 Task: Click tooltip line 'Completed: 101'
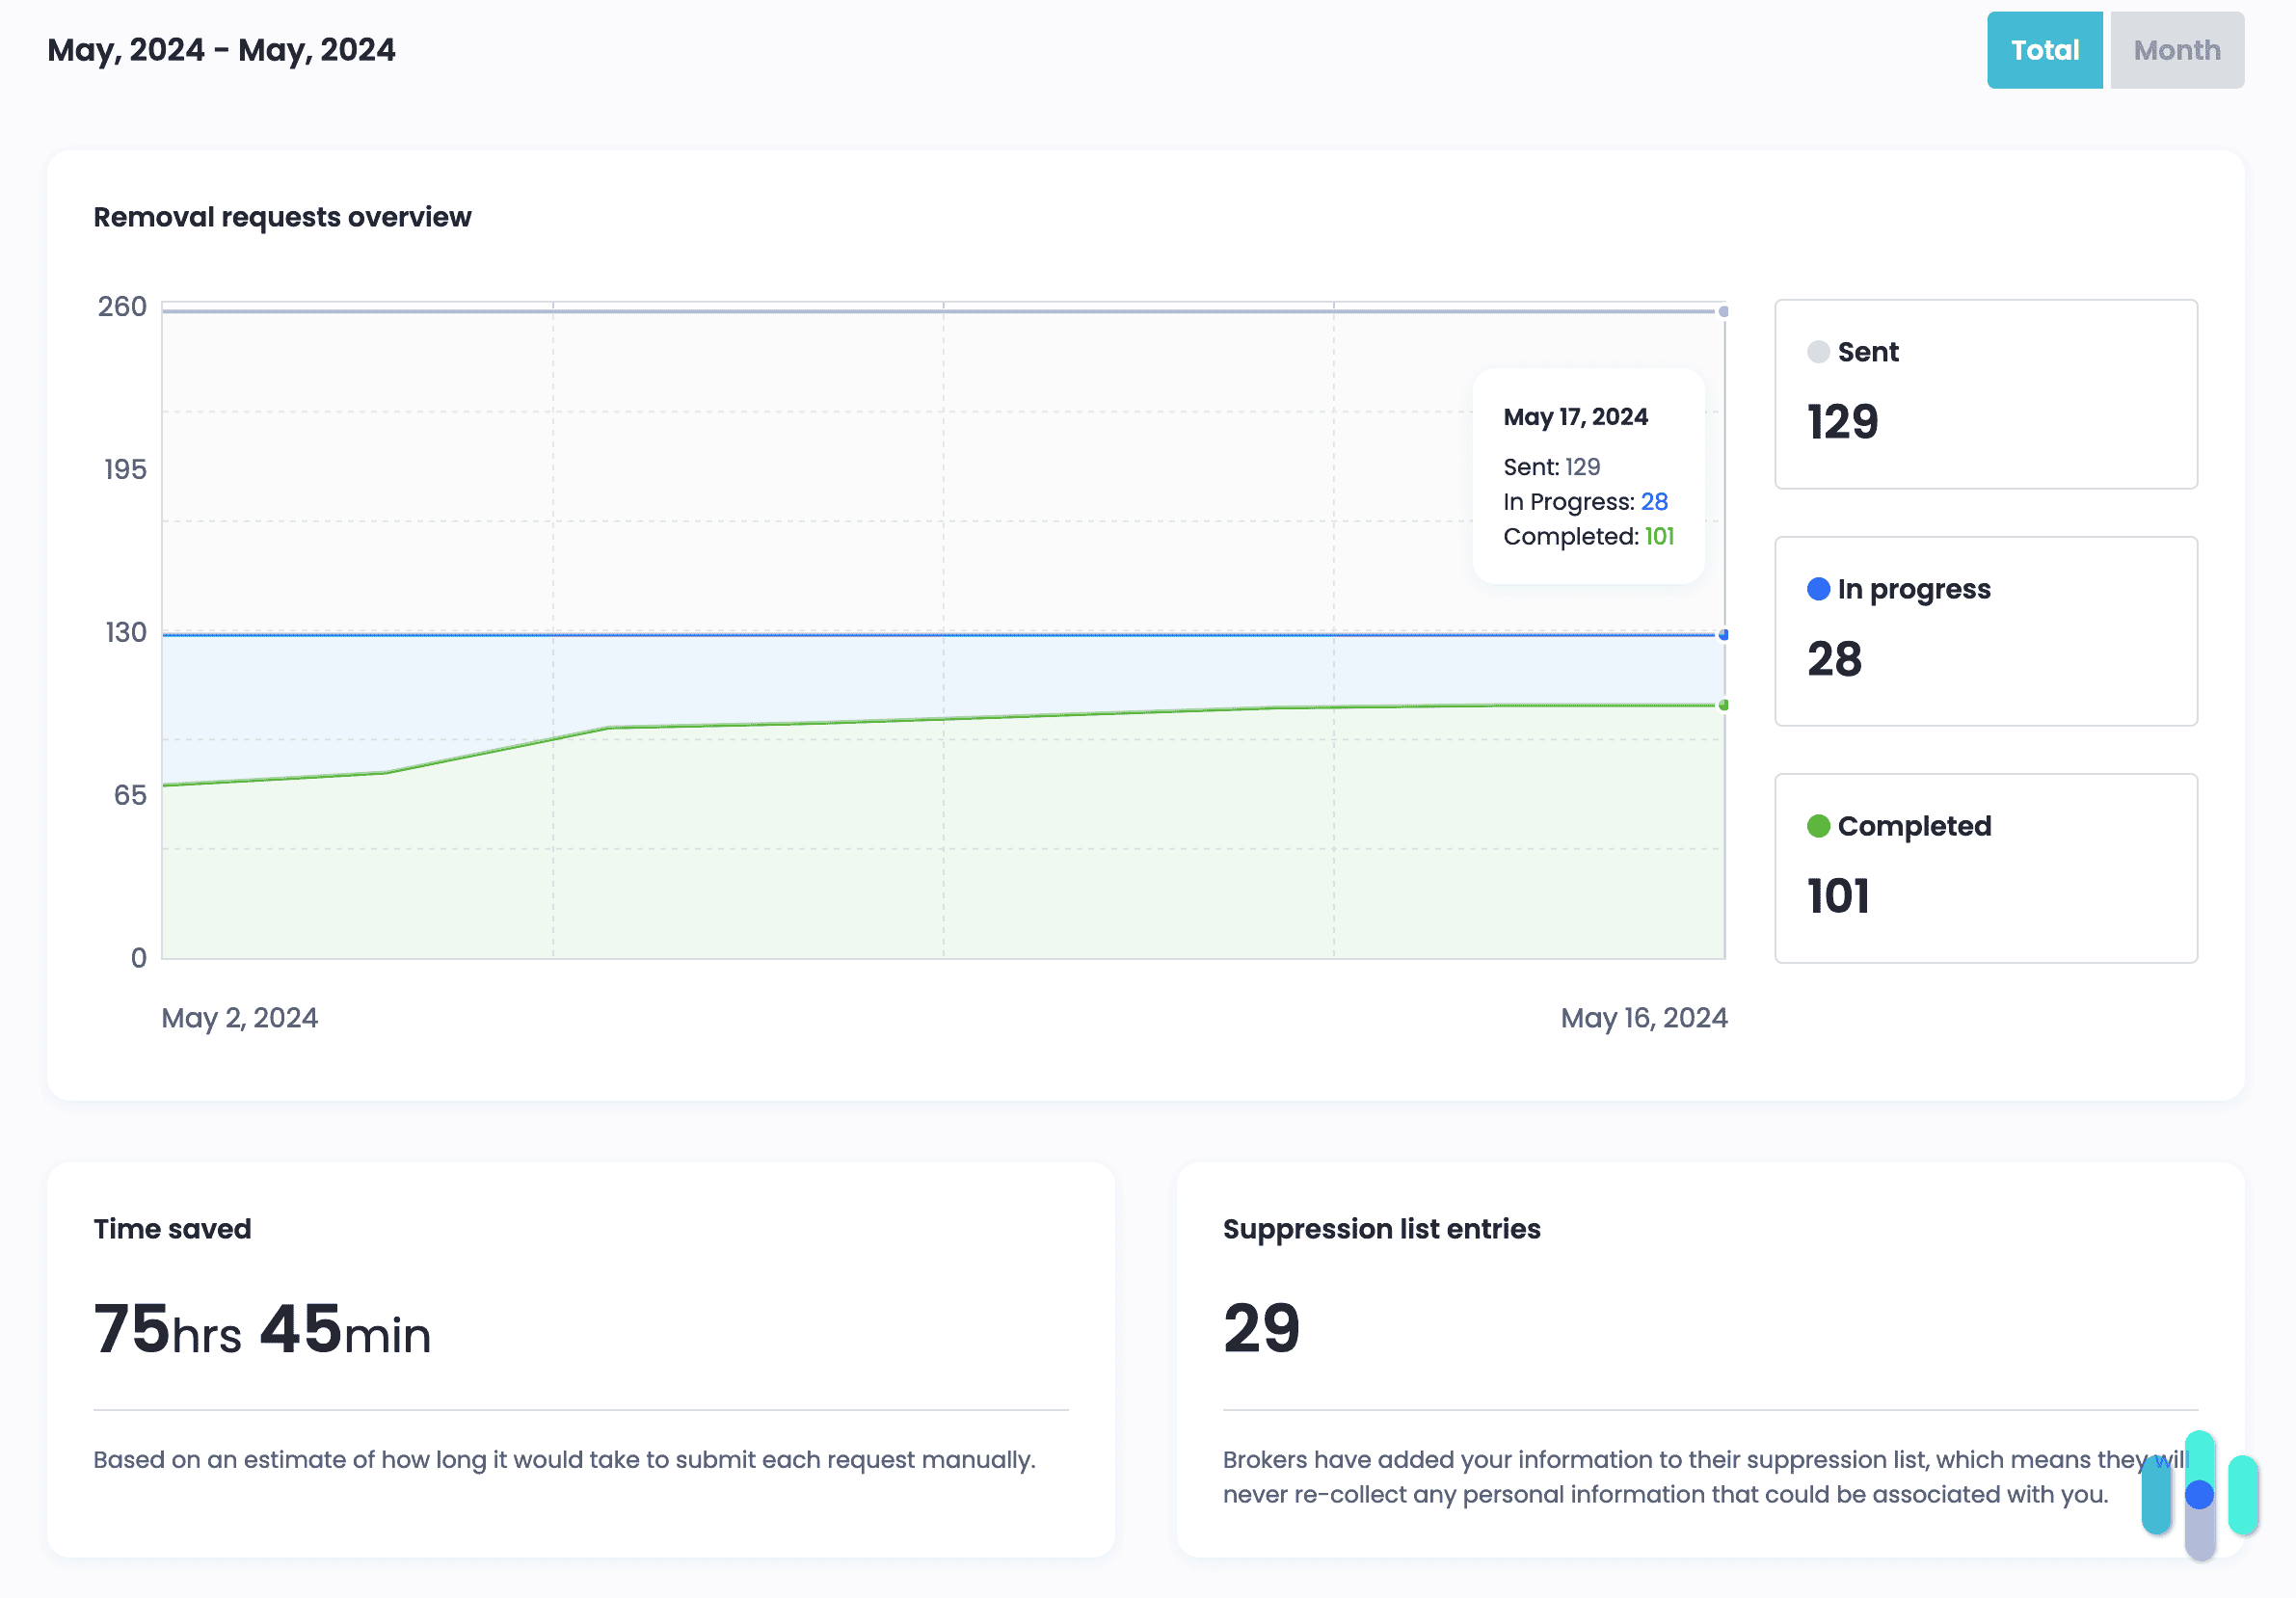[x=1588, y=537]
